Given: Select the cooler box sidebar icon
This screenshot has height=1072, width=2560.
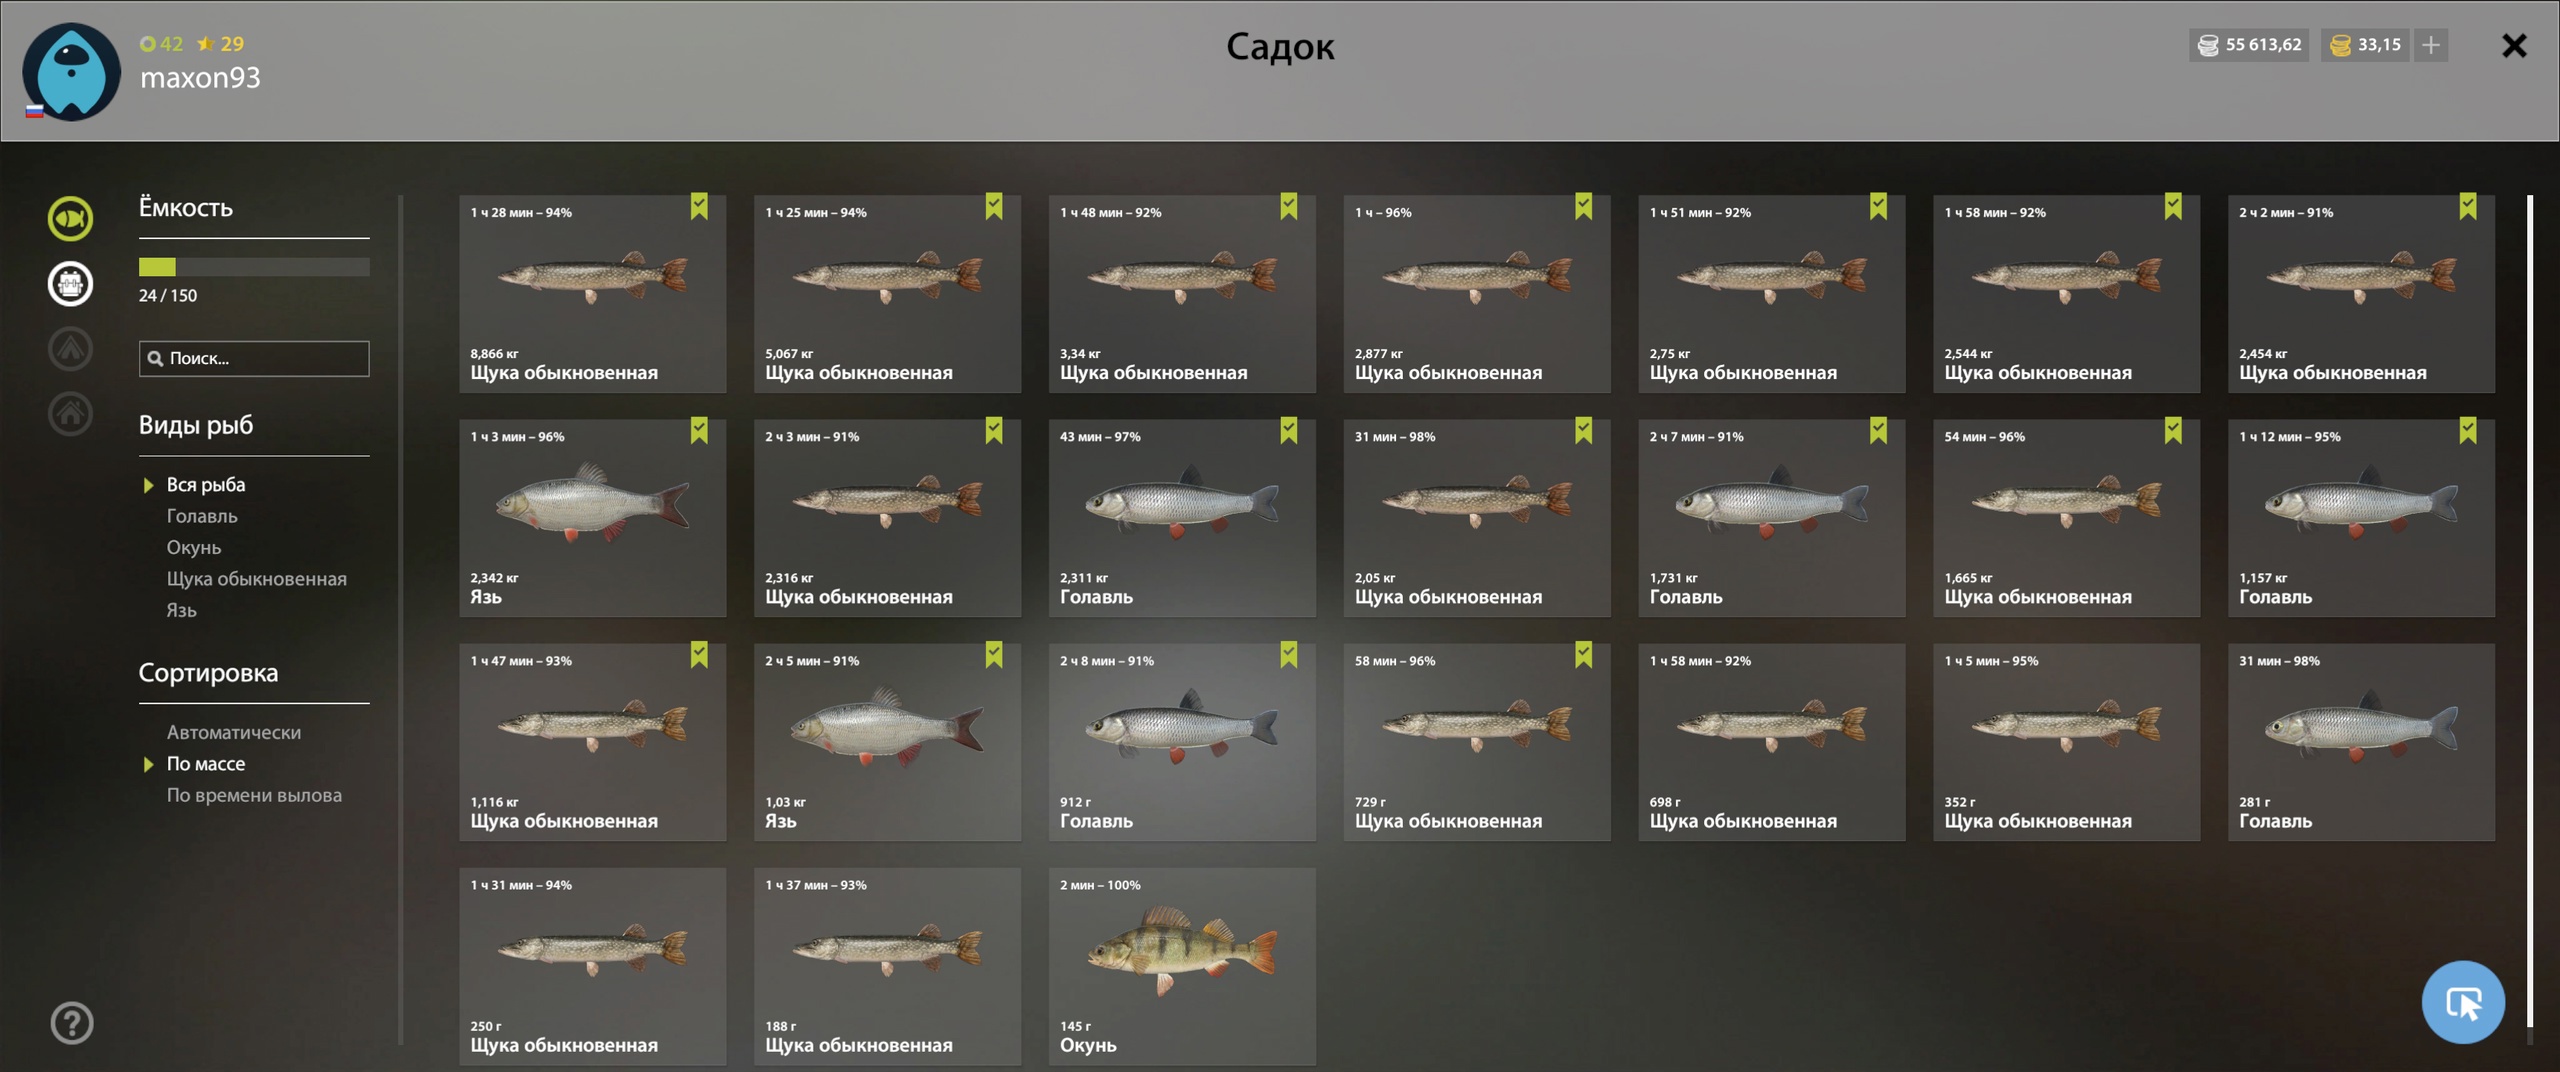Looking at the screenshot, I should point(70,283).
